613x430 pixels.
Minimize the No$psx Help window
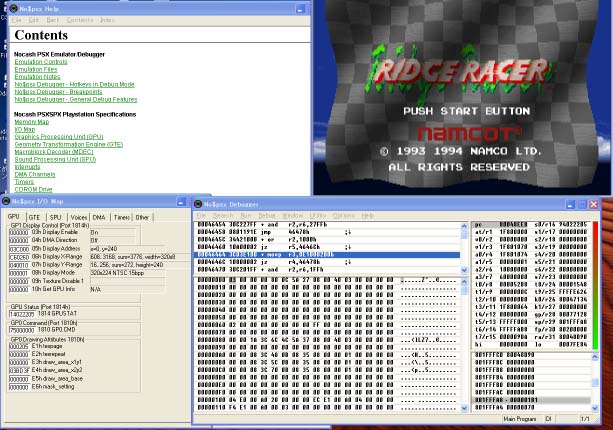(300, 9)
